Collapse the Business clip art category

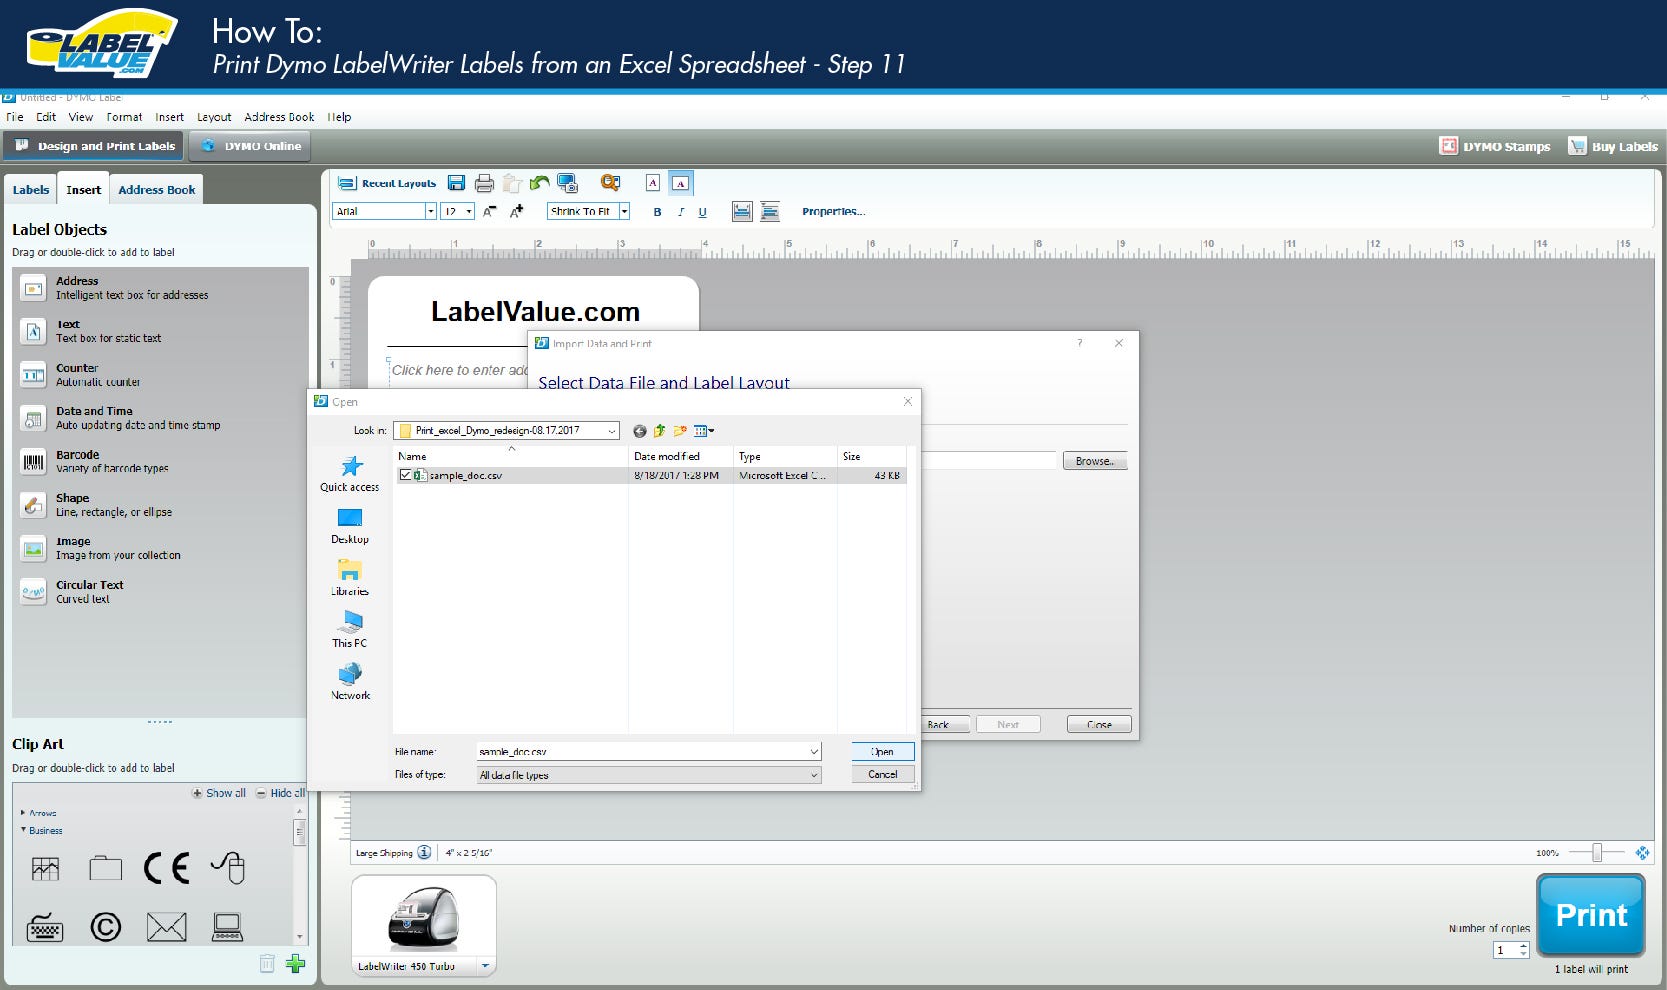[23, 830]
